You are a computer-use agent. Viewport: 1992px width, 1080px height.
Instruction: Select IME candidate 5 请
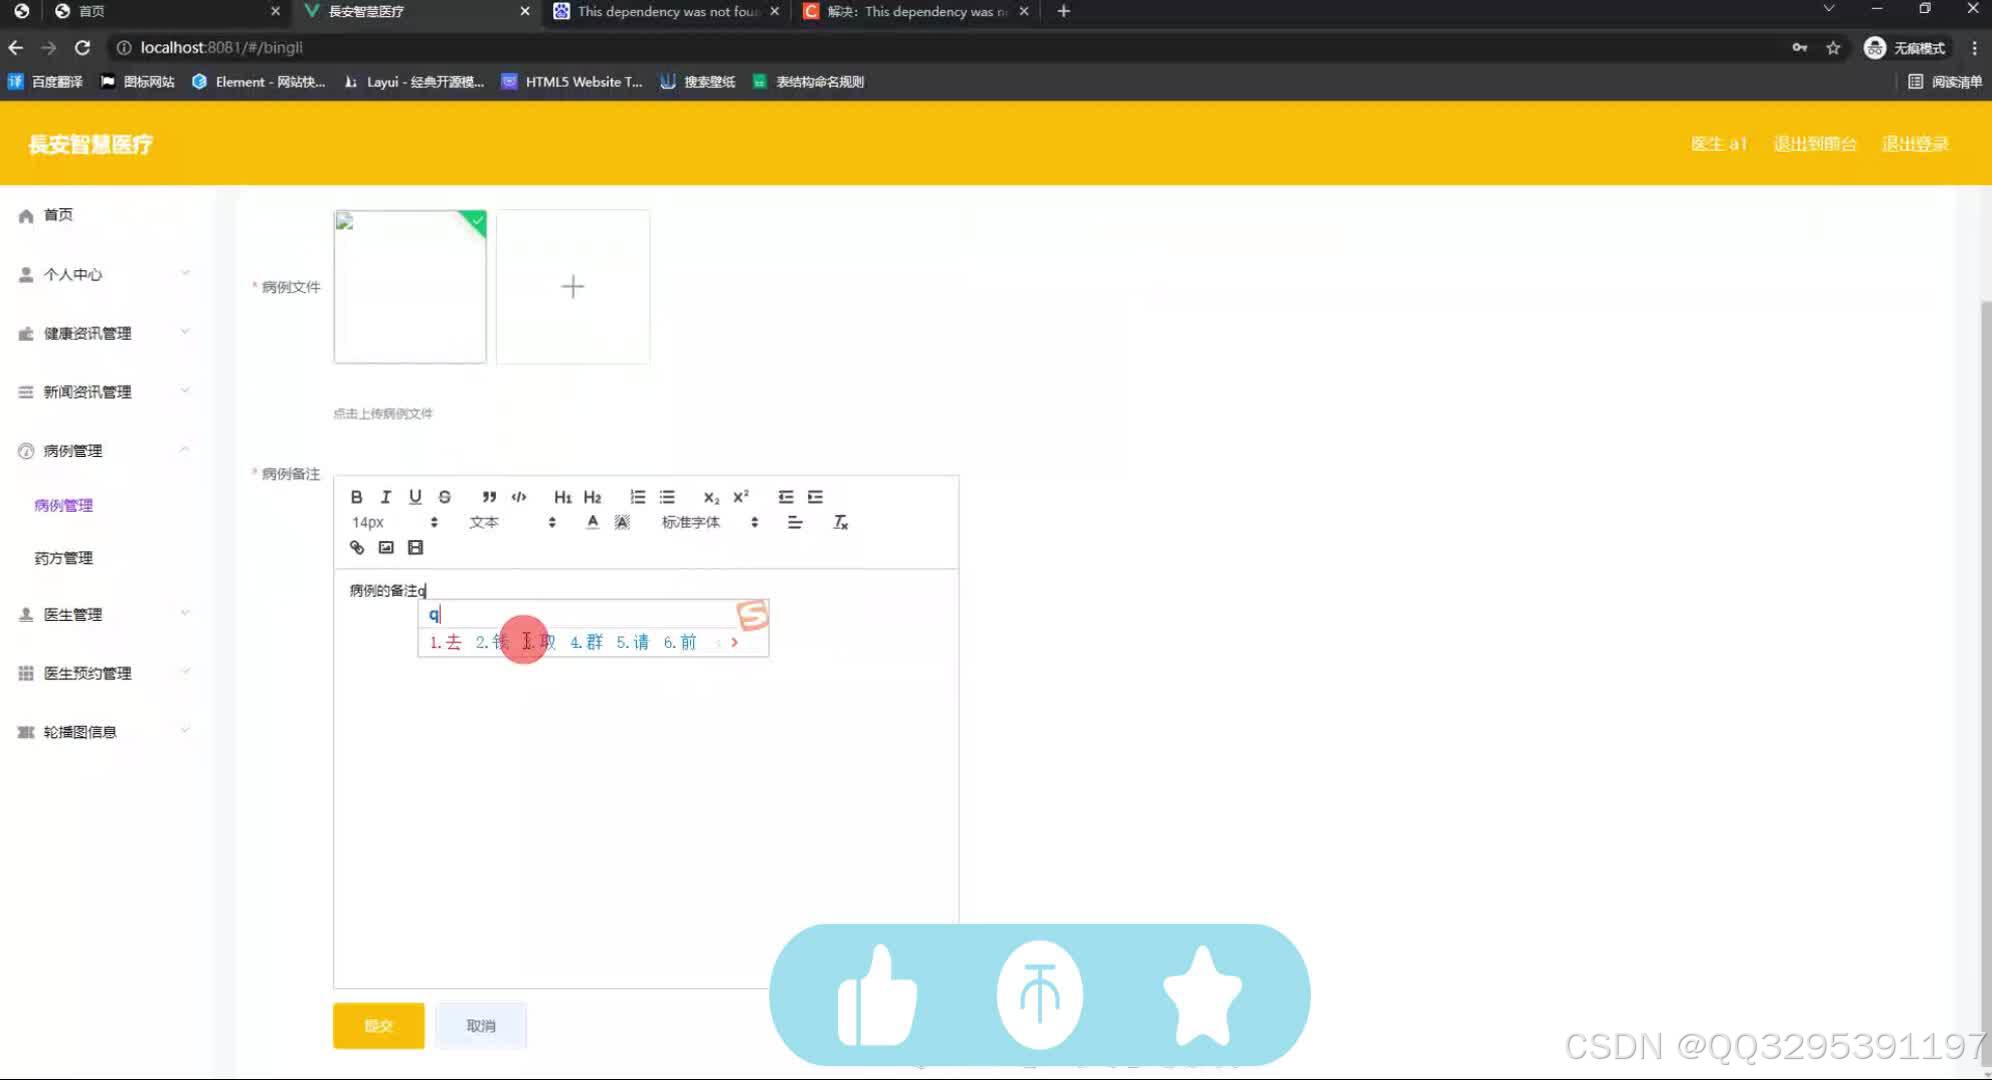[x=632, y=642]
